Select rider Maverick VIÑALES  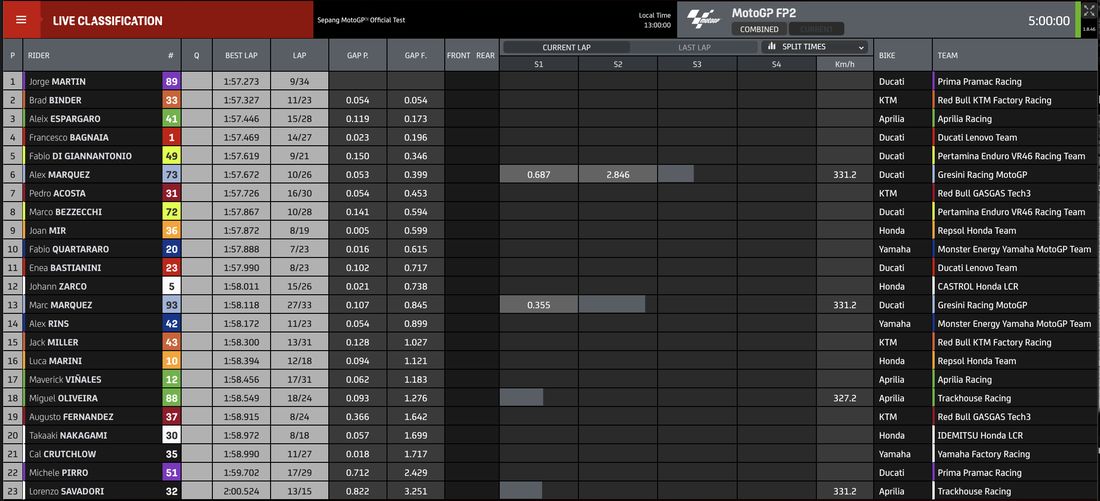pyautogui.click(x=65, y=380)
